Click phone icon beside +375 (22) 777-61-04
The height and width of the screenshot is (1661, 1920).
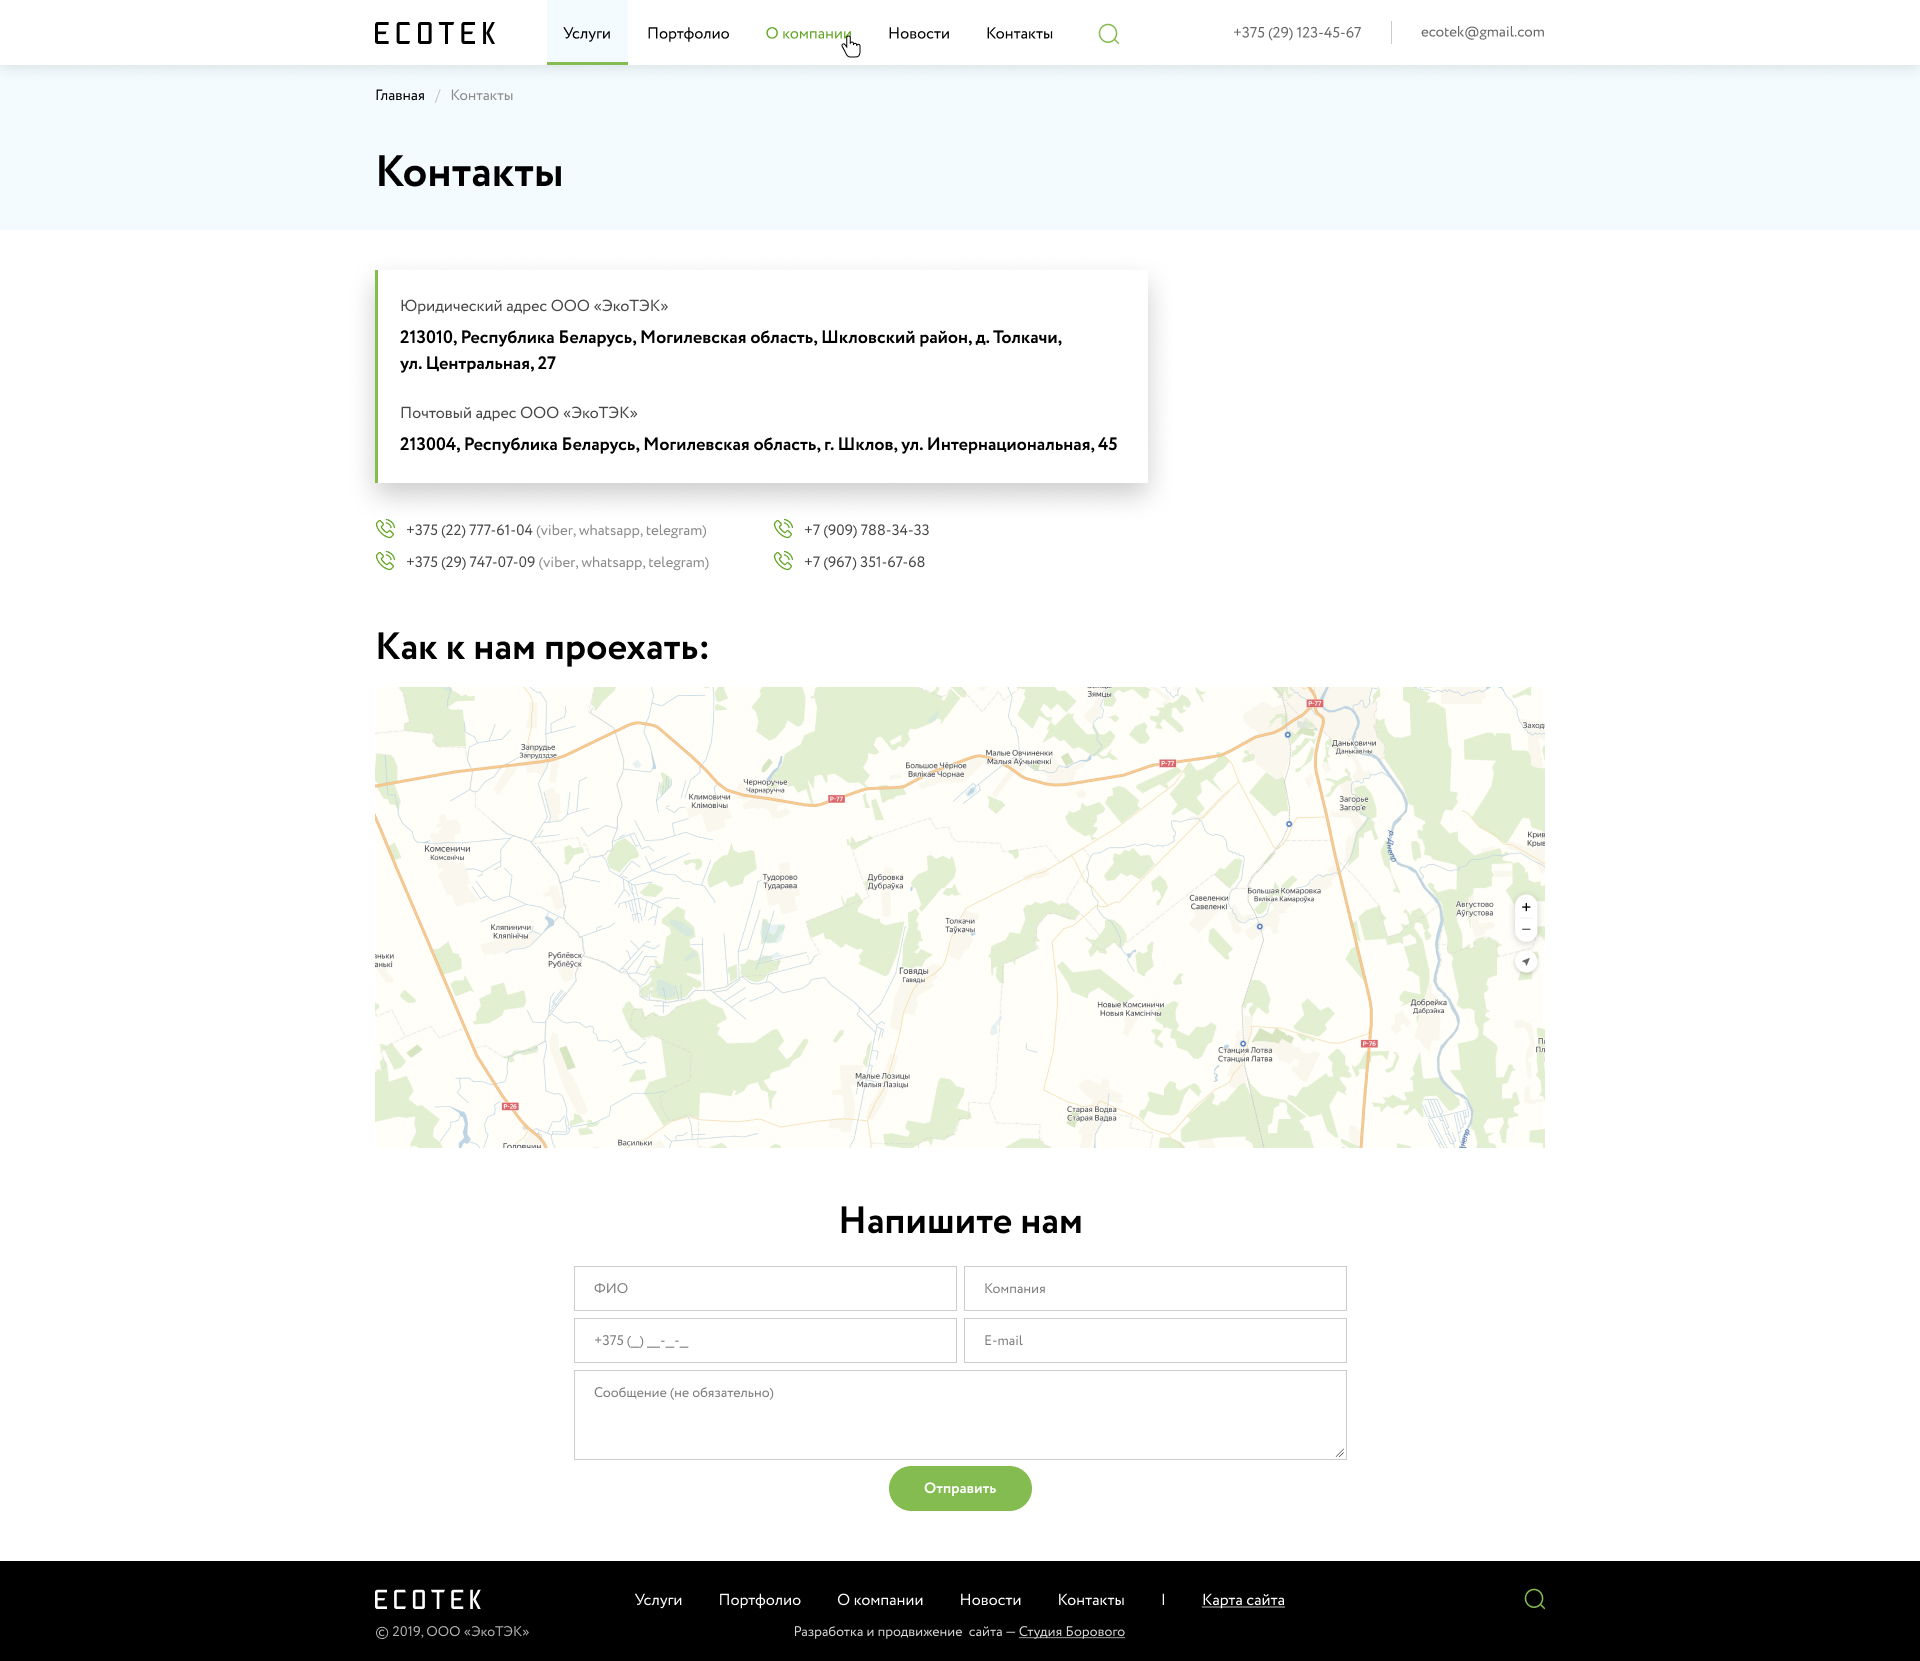(x=385, y=529)
